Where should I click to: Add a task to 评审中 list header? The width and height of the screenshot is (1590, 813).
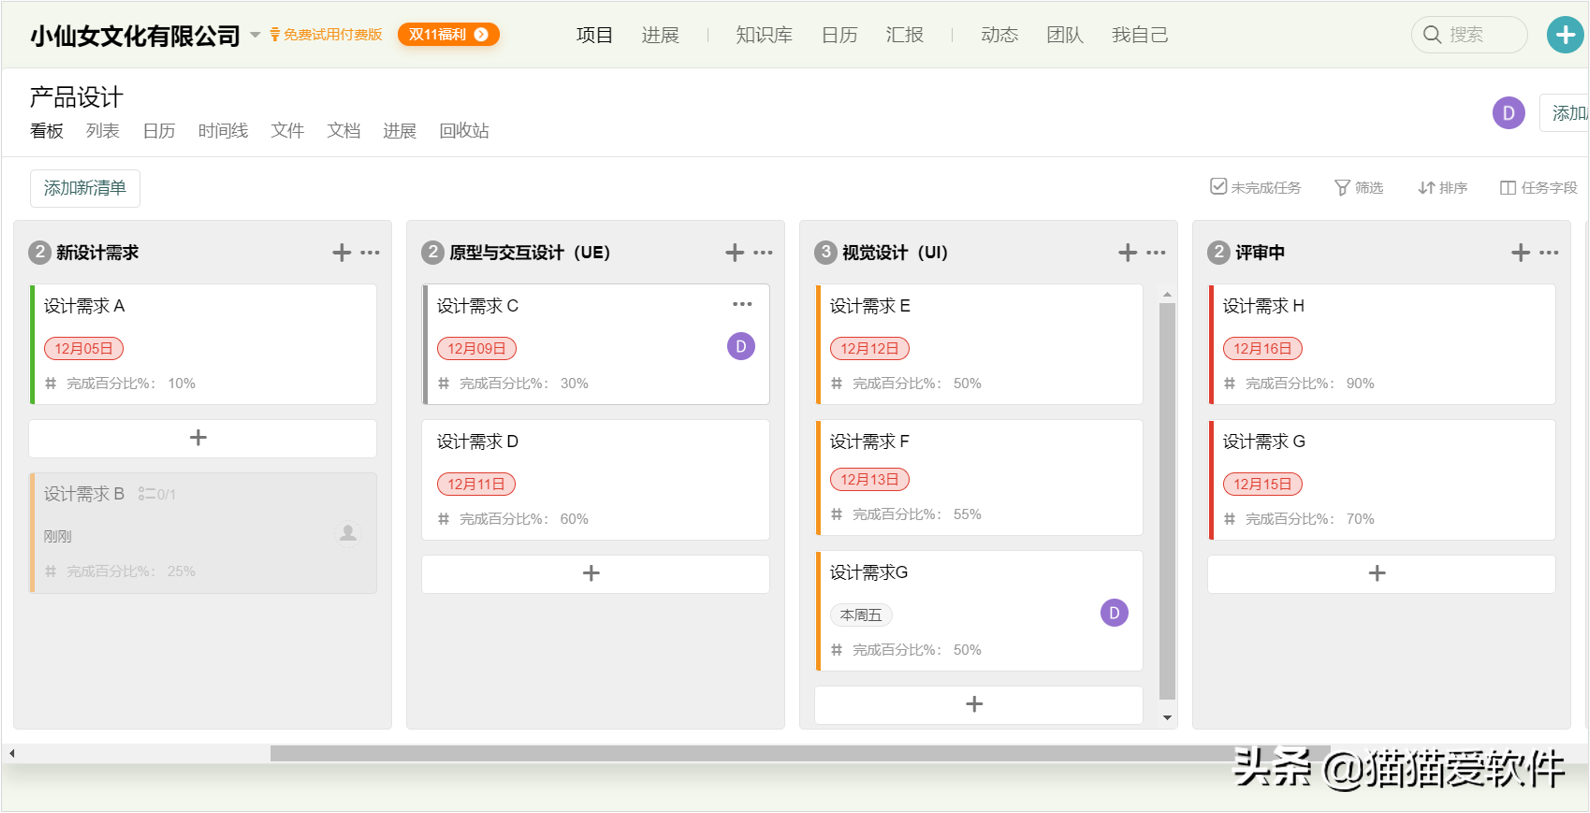click(x=1521, y=252)
